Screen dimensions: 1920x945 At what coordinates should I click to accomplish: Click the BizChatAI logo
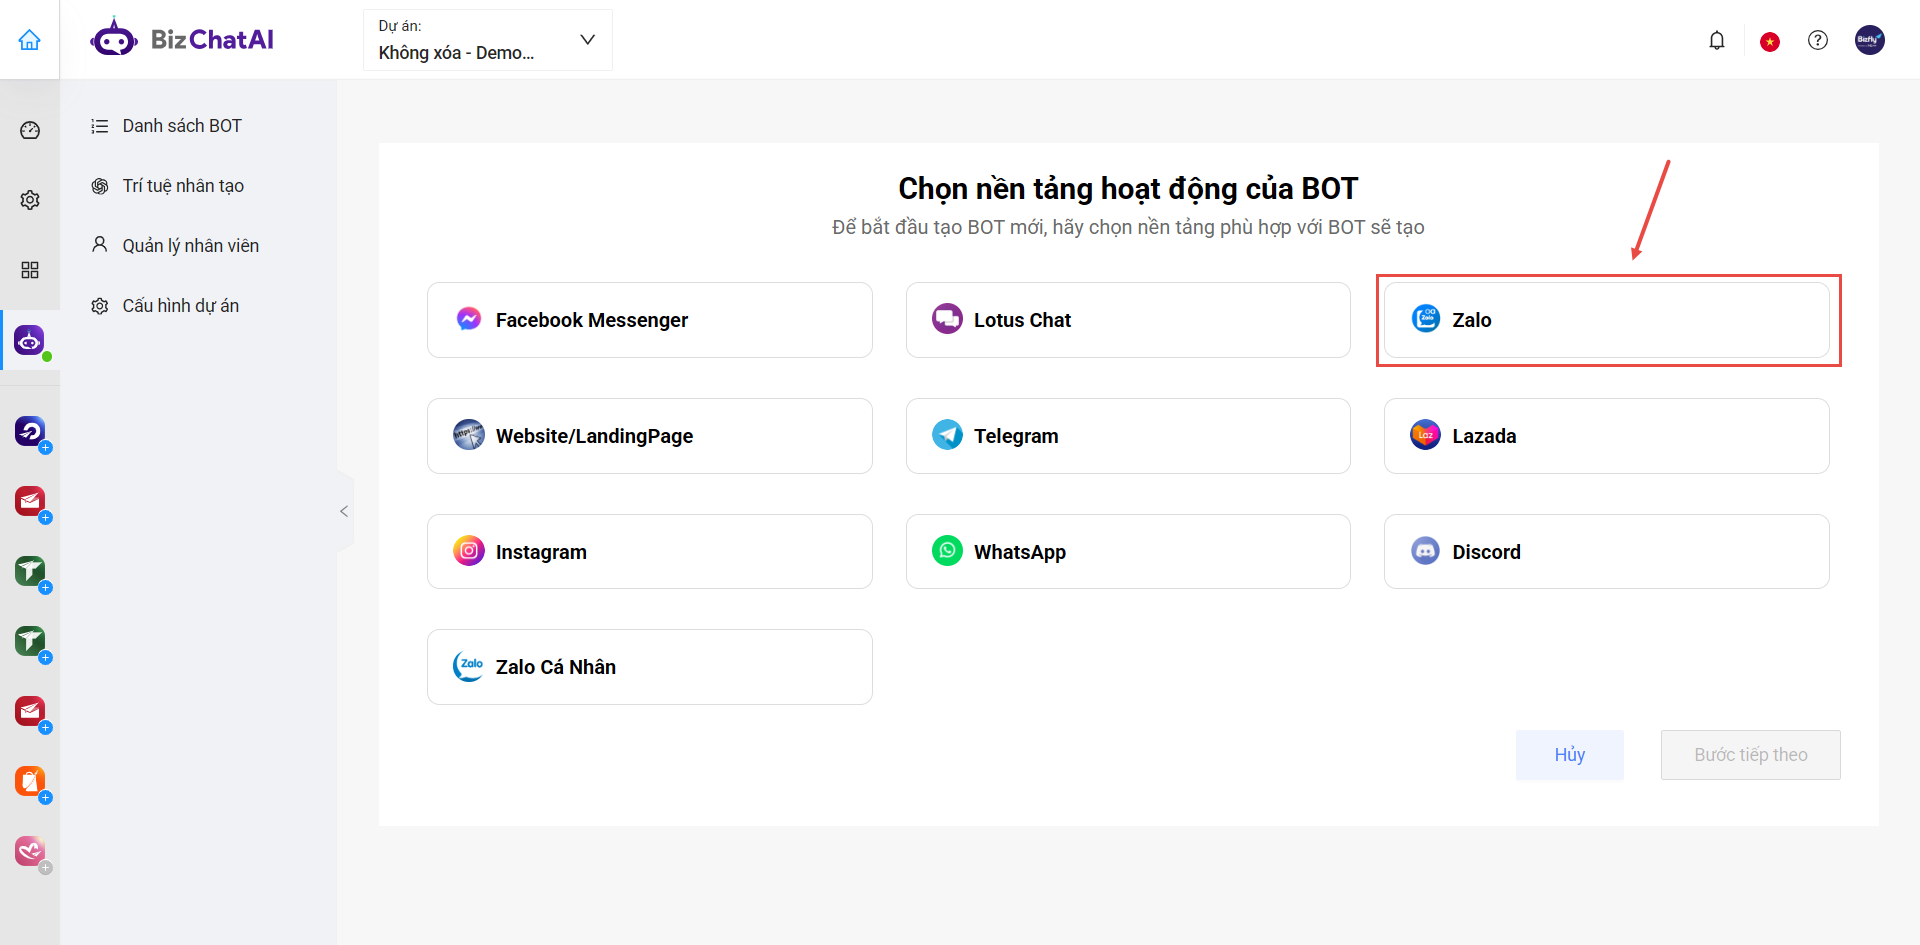pyautogui.click(x=182, y=40)
